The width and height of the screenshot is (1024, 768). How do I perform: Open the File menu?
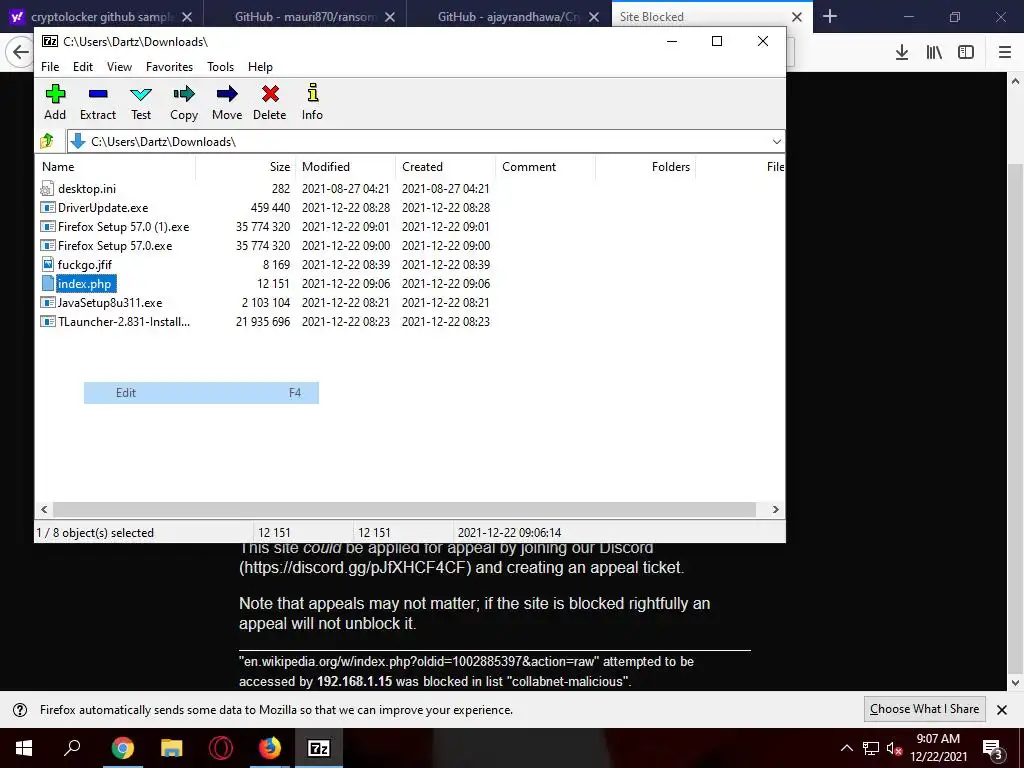point(50,67)
